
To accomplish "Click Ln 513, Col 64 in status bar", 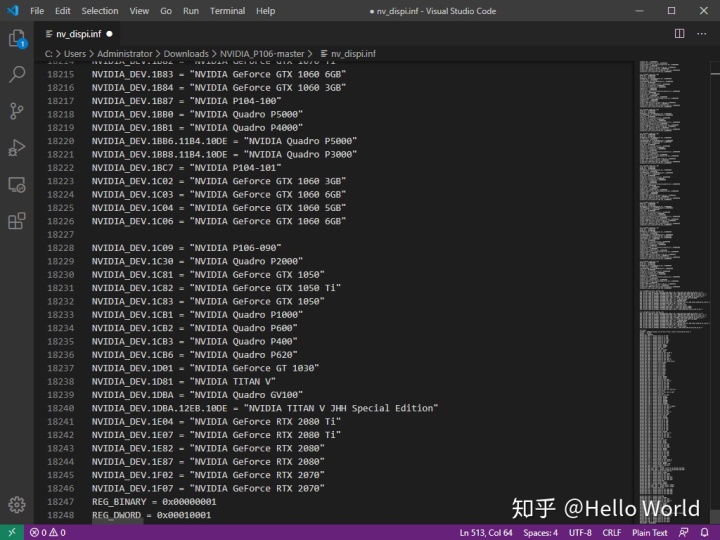I will 486,533.
